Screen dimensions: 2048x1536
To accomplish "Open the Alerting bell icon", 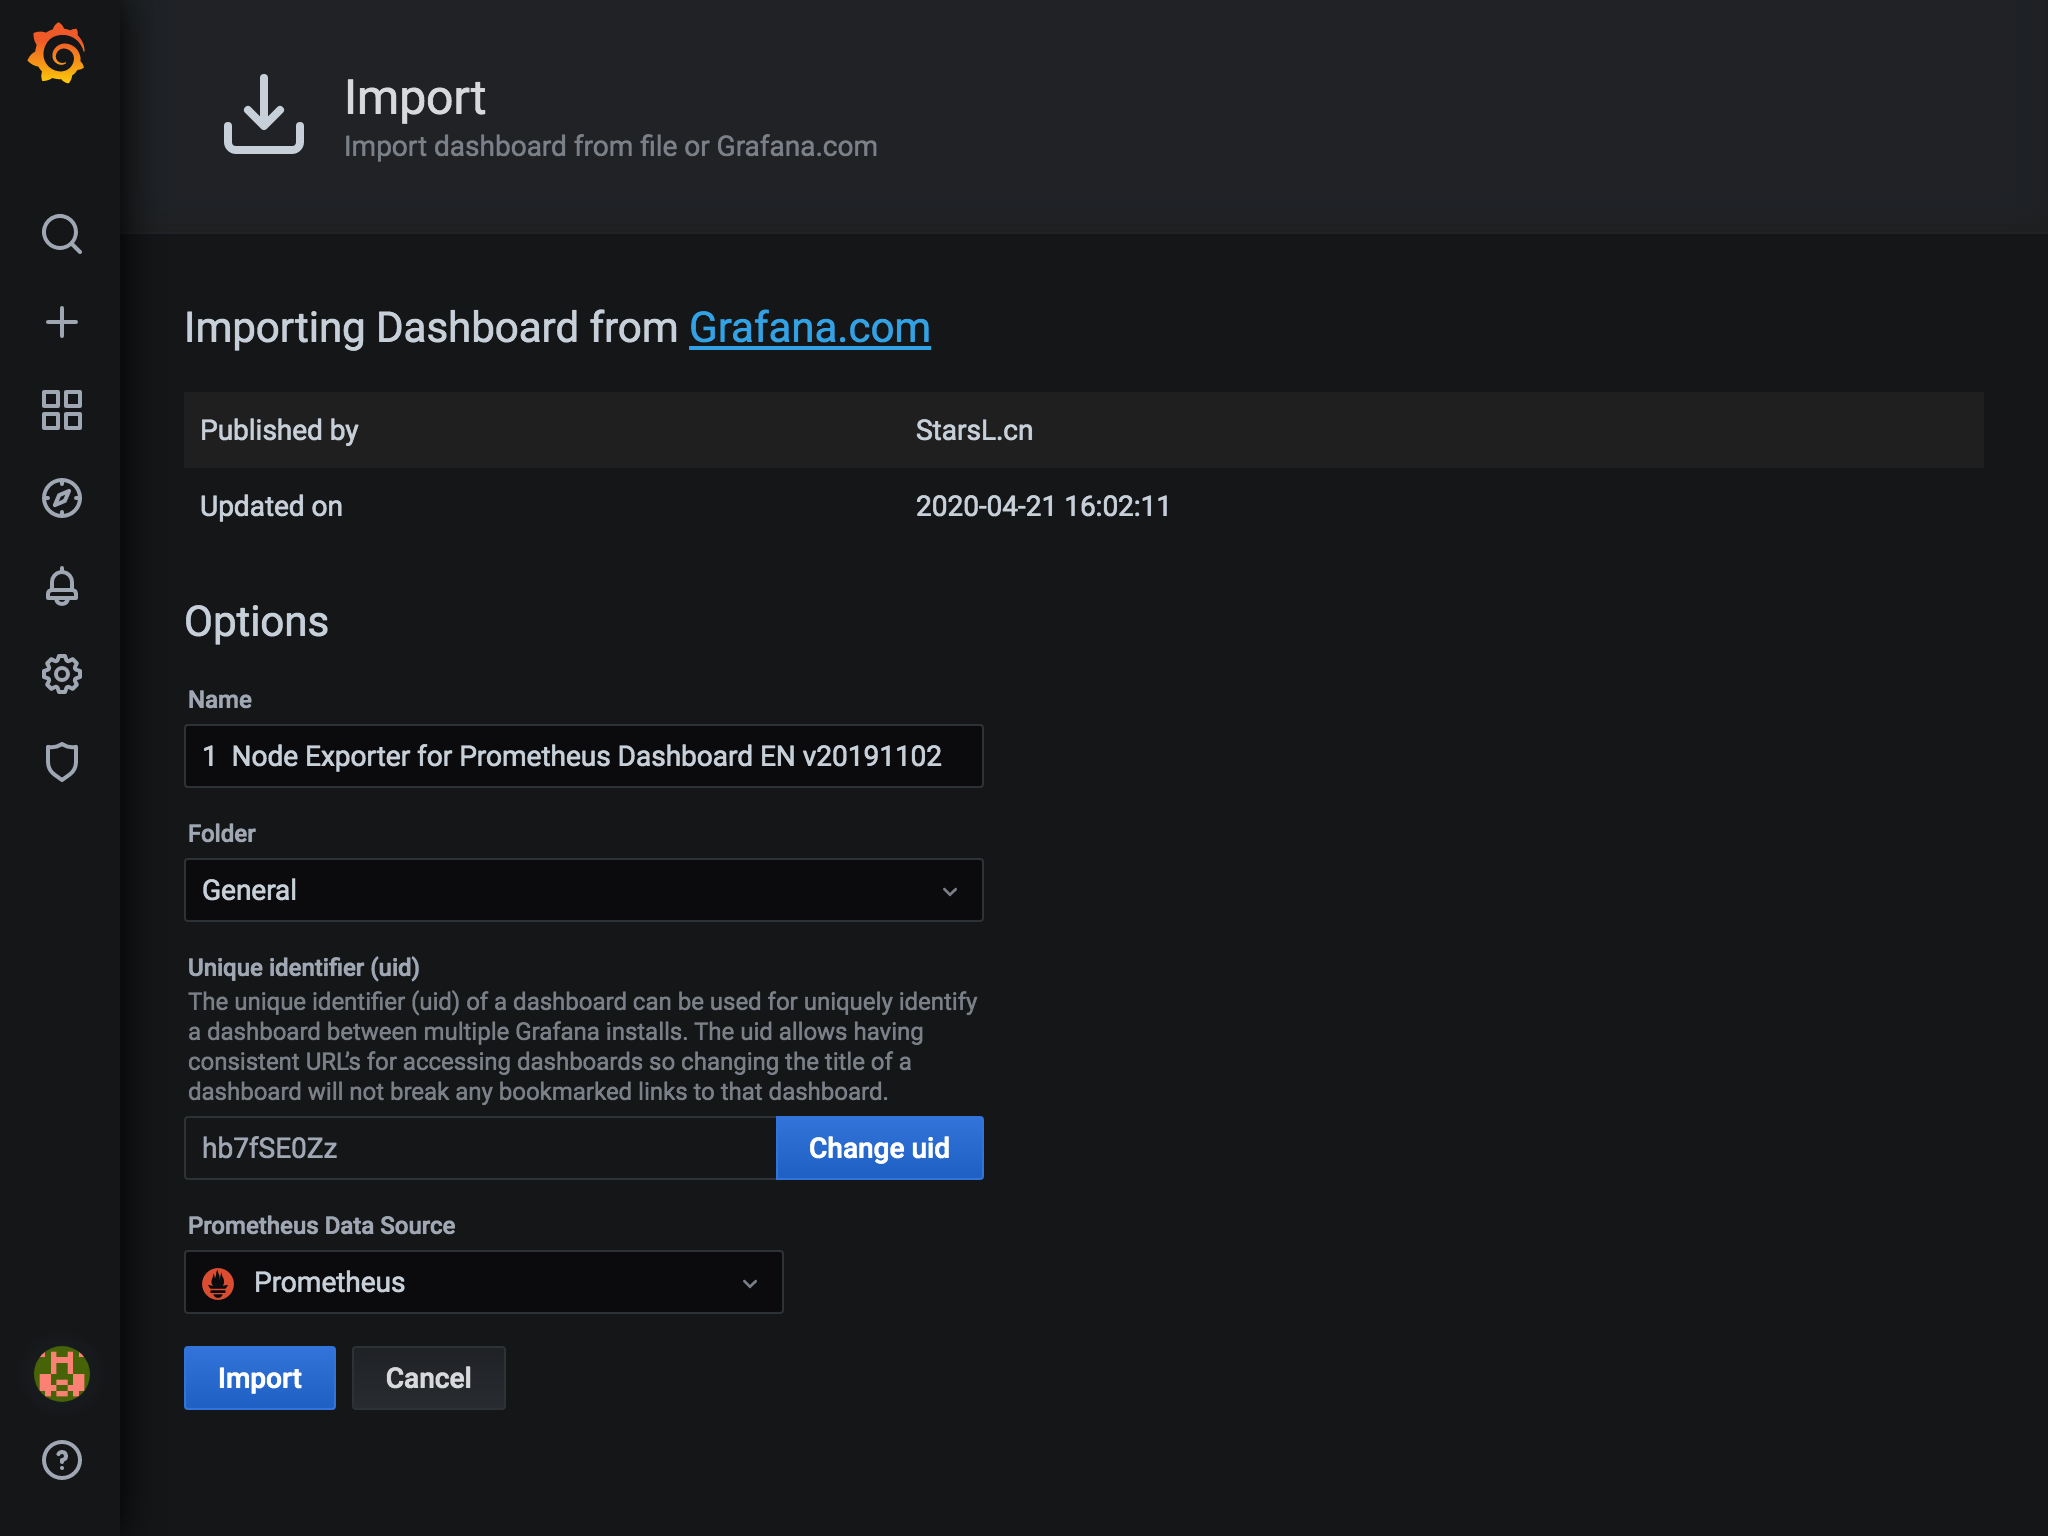I will (61, 586).
